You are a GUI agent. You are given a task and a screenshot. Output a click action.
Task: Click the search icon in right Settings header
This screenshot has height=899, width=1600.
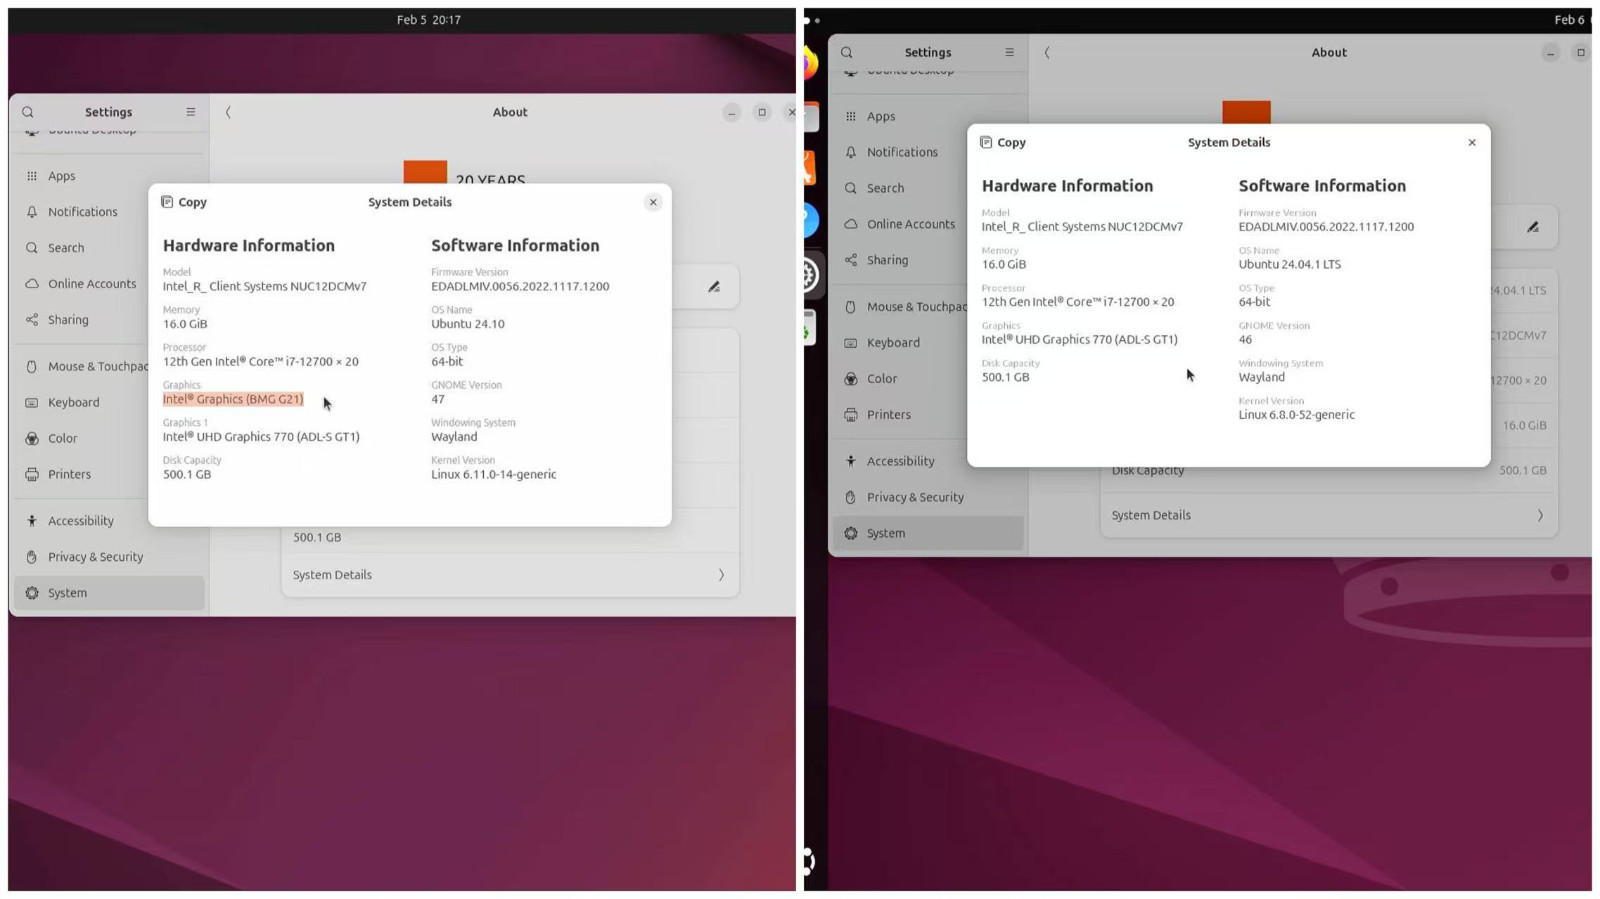pyautogui.click(x=847, y=52)
